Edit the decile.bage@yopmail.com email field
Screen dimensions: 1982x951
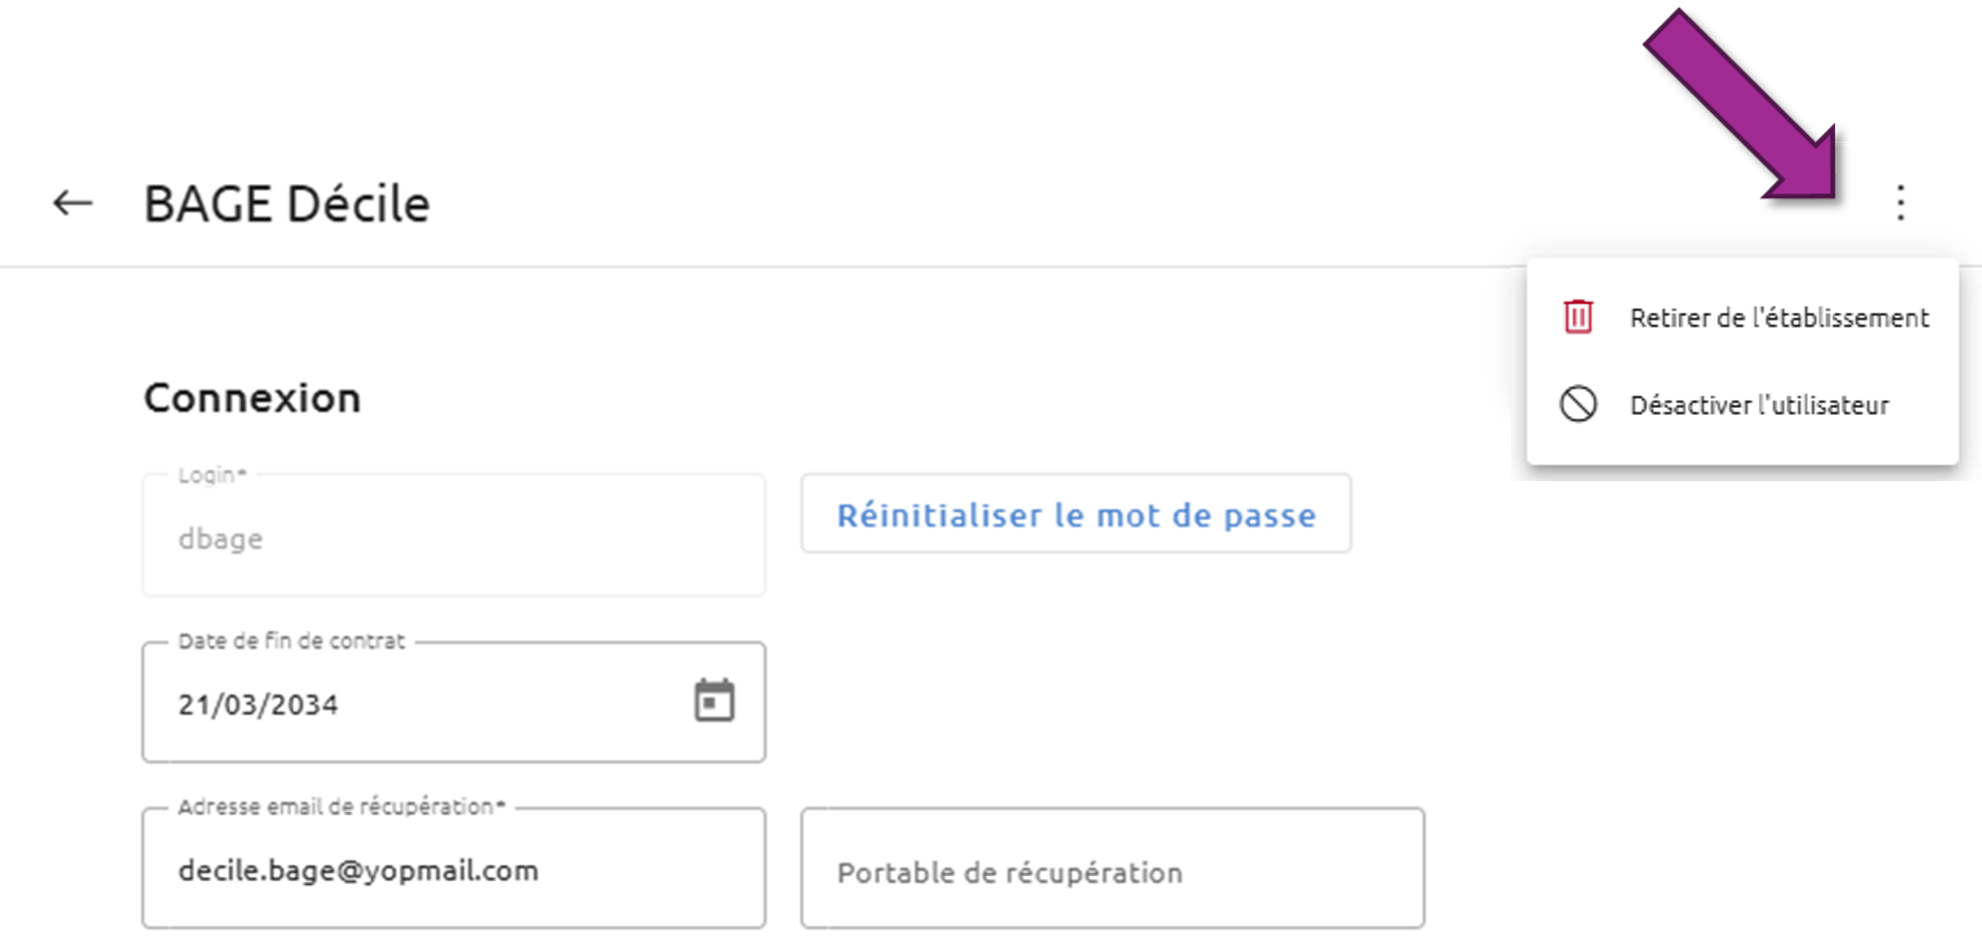[x=454, y=868]
